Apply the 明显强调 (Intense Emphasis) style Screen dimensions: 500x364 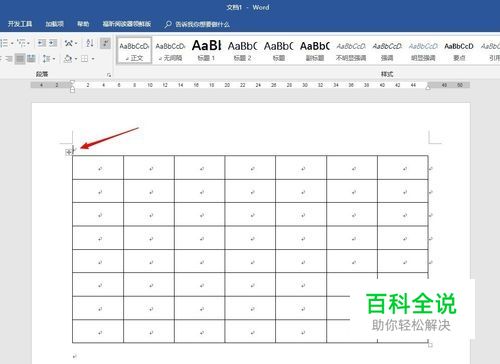coord(423,50)
